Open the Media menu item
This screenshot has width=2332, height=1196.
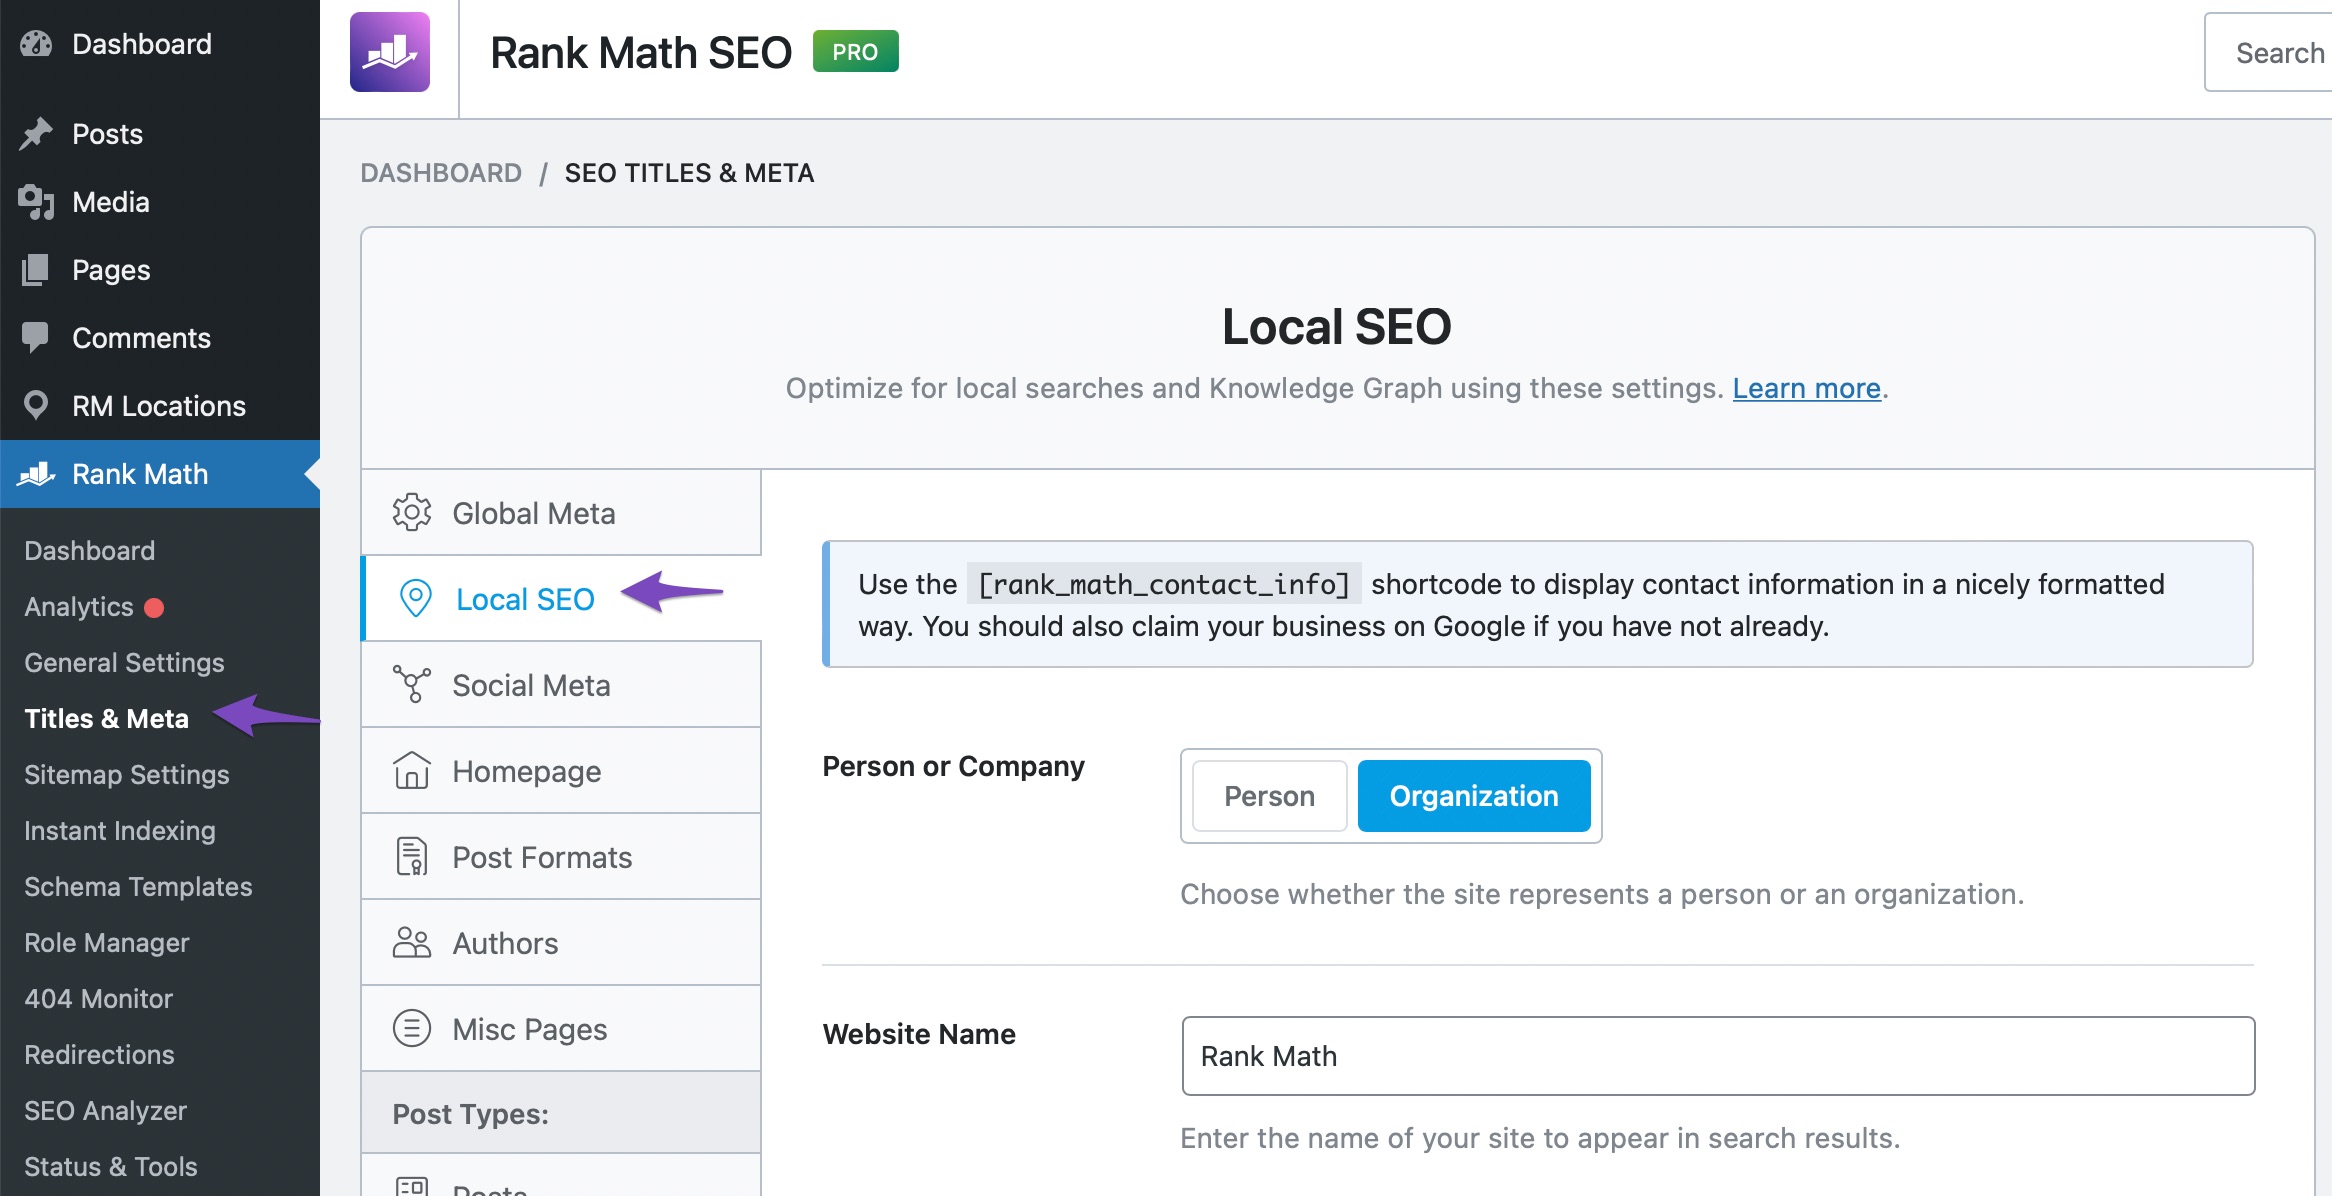click(x=160, y=202)
